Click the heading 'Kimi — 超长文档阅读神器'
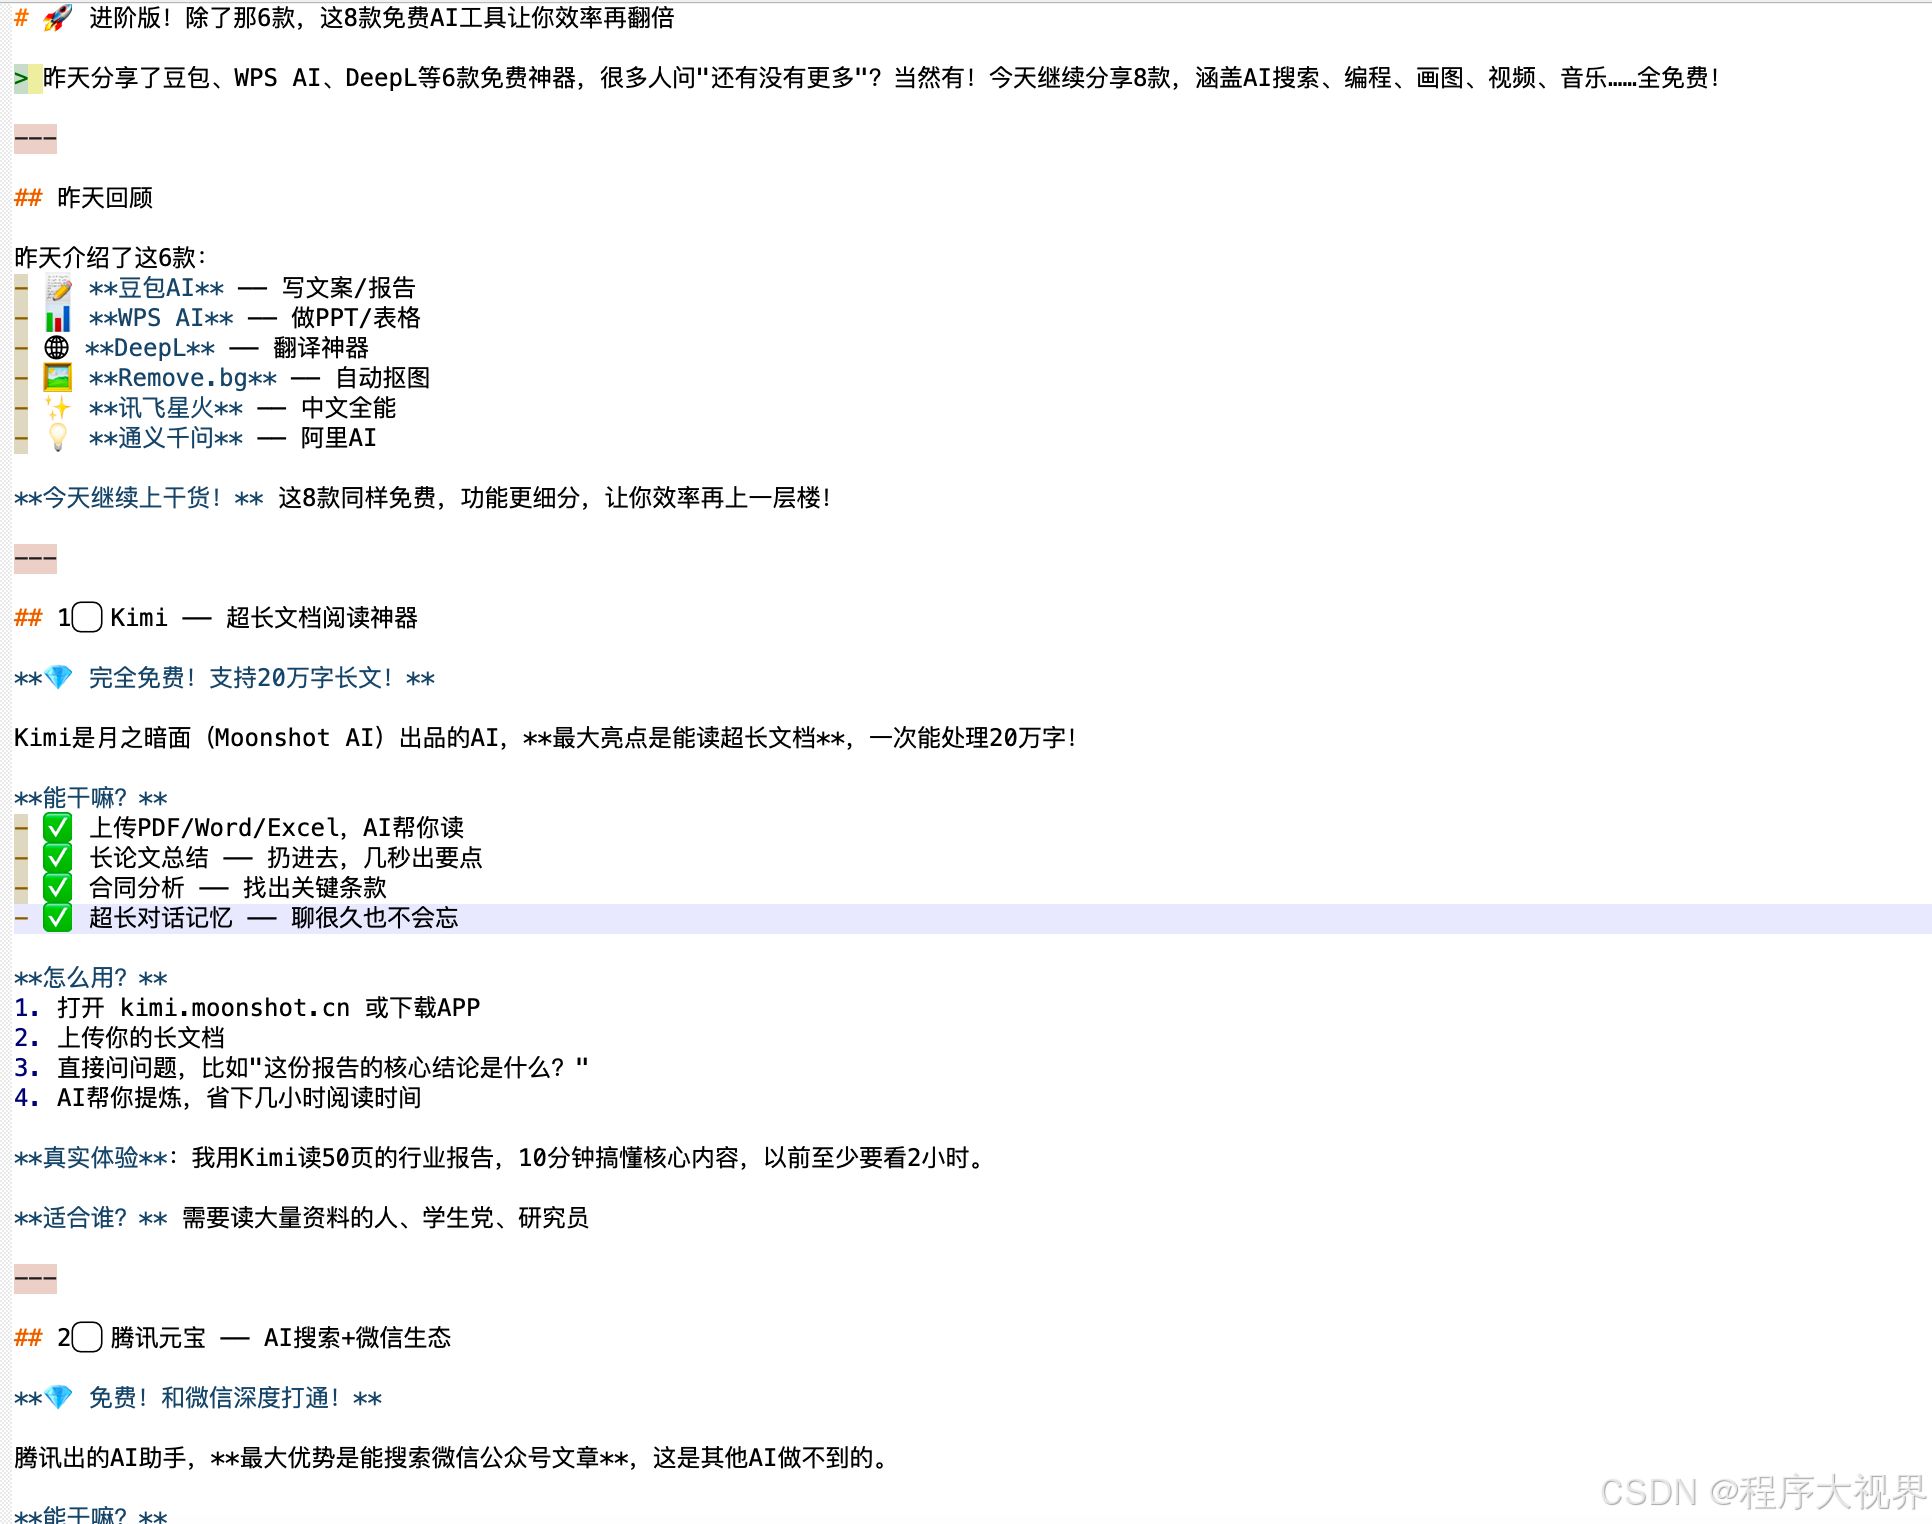Screen dimensions: 1932x1524 pyautogui.click(x=264, y=618)
